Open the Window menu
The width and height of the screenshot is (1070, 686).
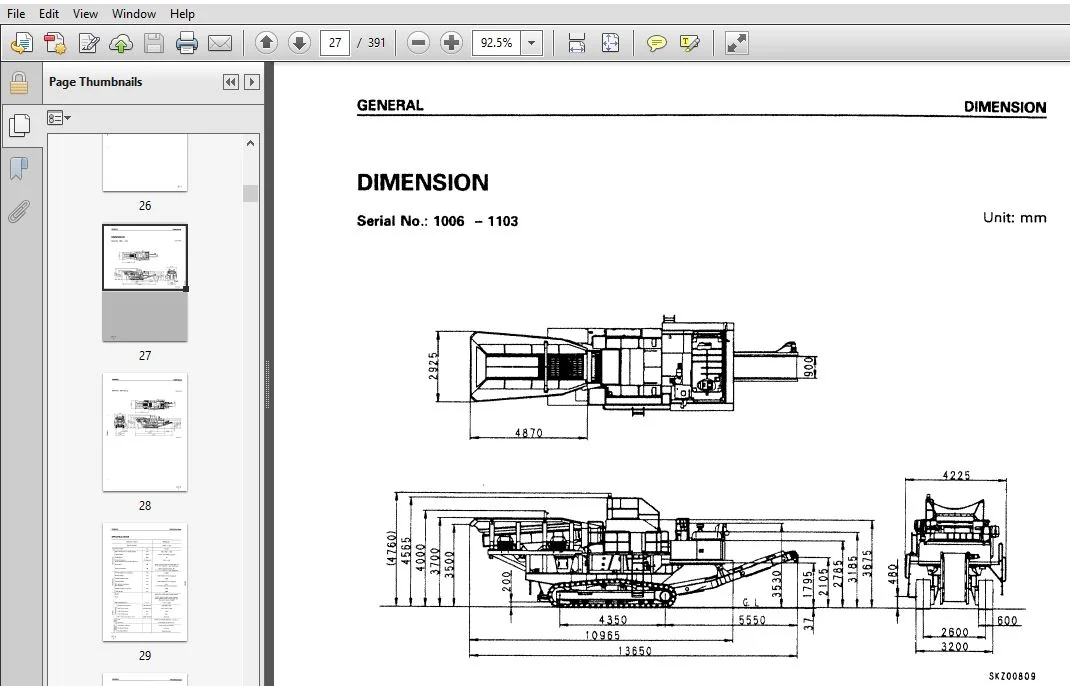click(134, 14)
